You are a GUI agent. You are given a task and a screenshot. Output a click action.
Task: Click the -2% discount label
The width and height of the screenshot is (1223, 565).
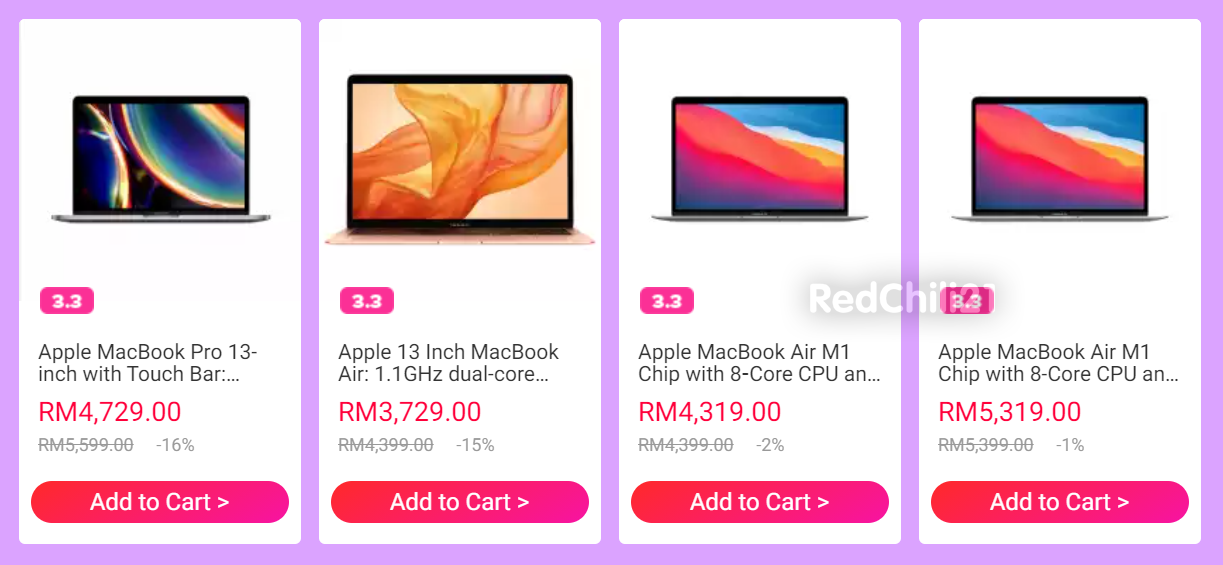[x=770, y=445]
